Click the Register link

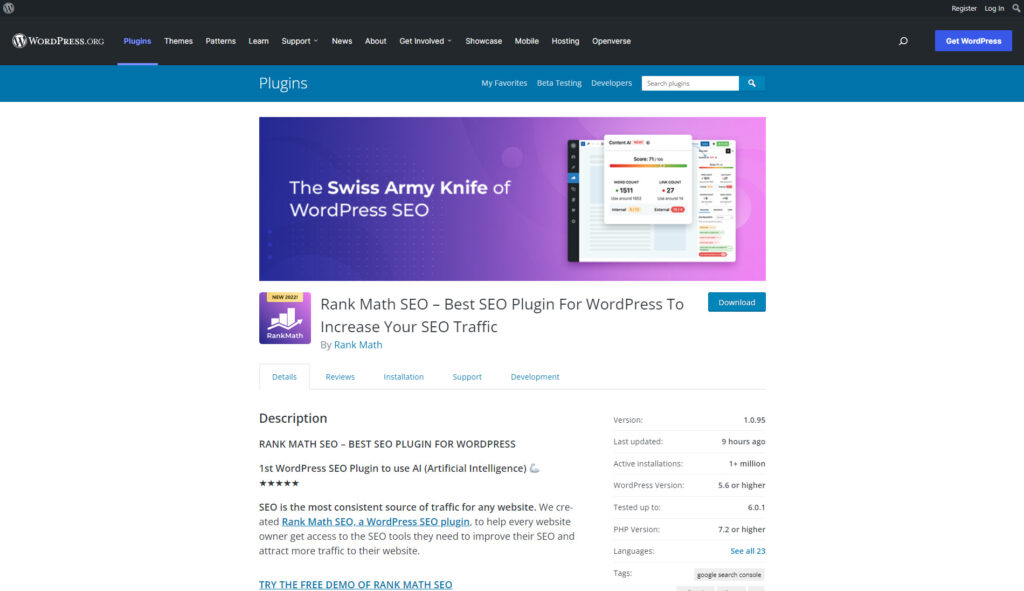(964, 8)
